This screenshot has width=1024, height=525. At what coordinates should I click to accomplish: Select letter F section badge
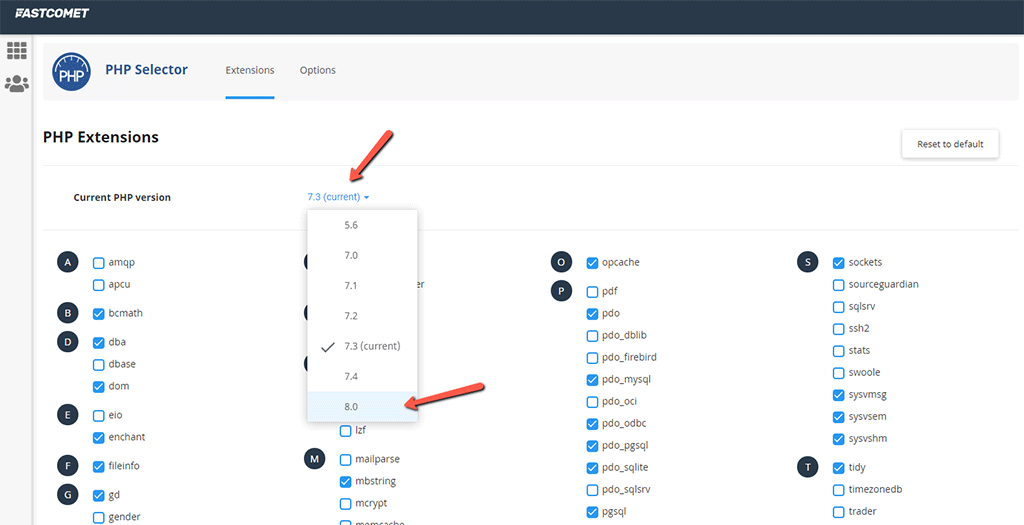68,466
